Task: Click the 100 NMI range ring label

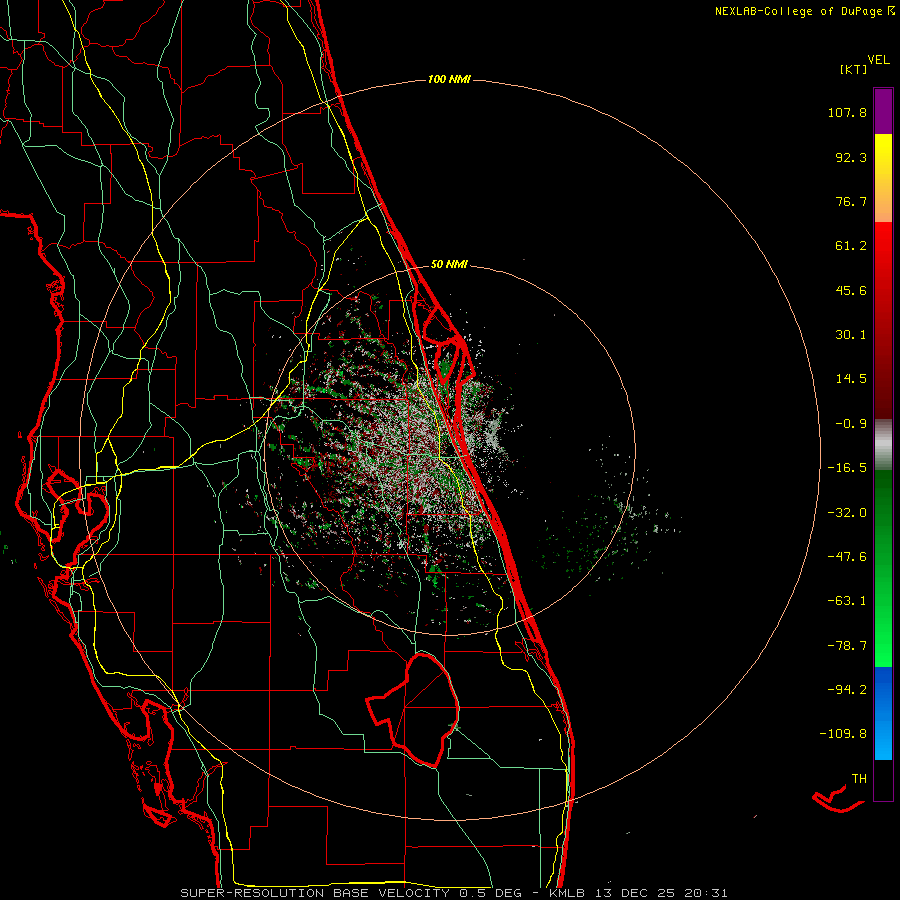Action: click(449, 79)
